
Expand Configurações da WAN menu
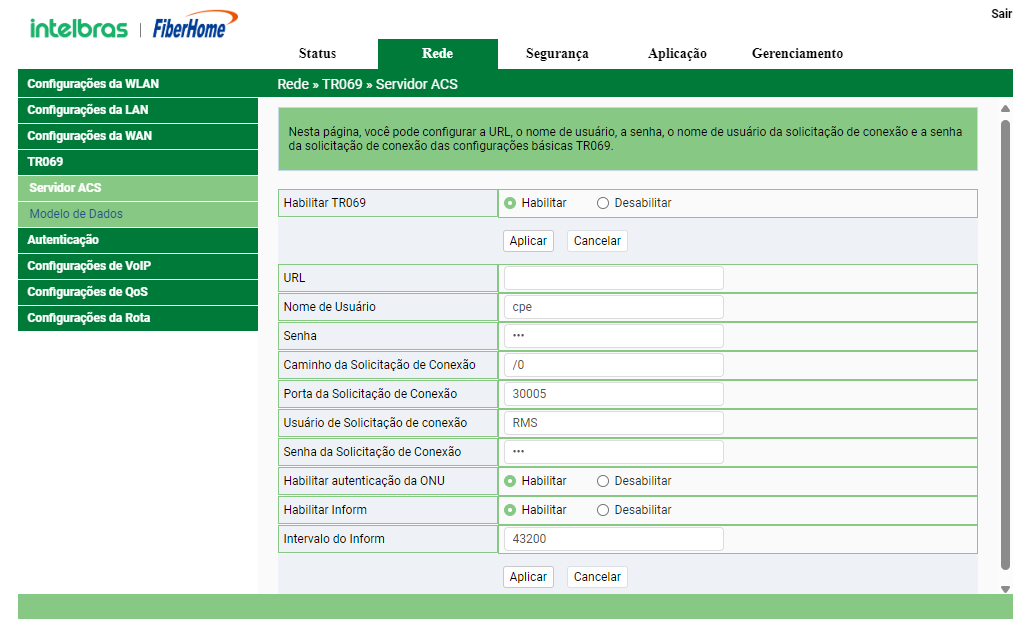point(138,136)
